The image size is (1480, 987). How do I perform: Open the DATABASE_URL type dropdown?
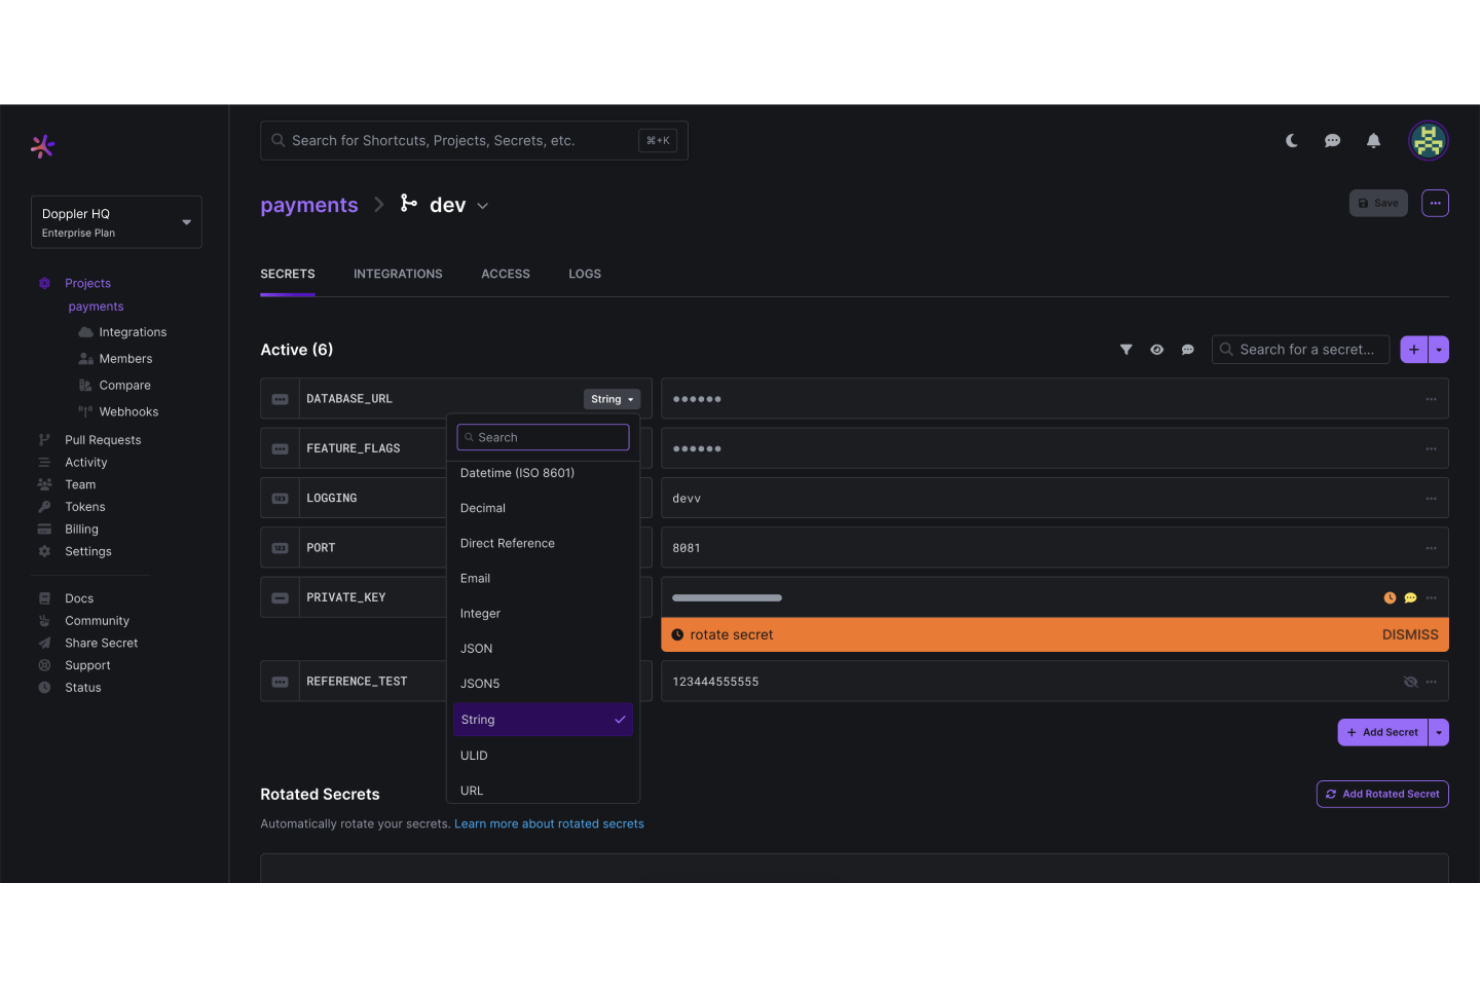tap(611, 398)
